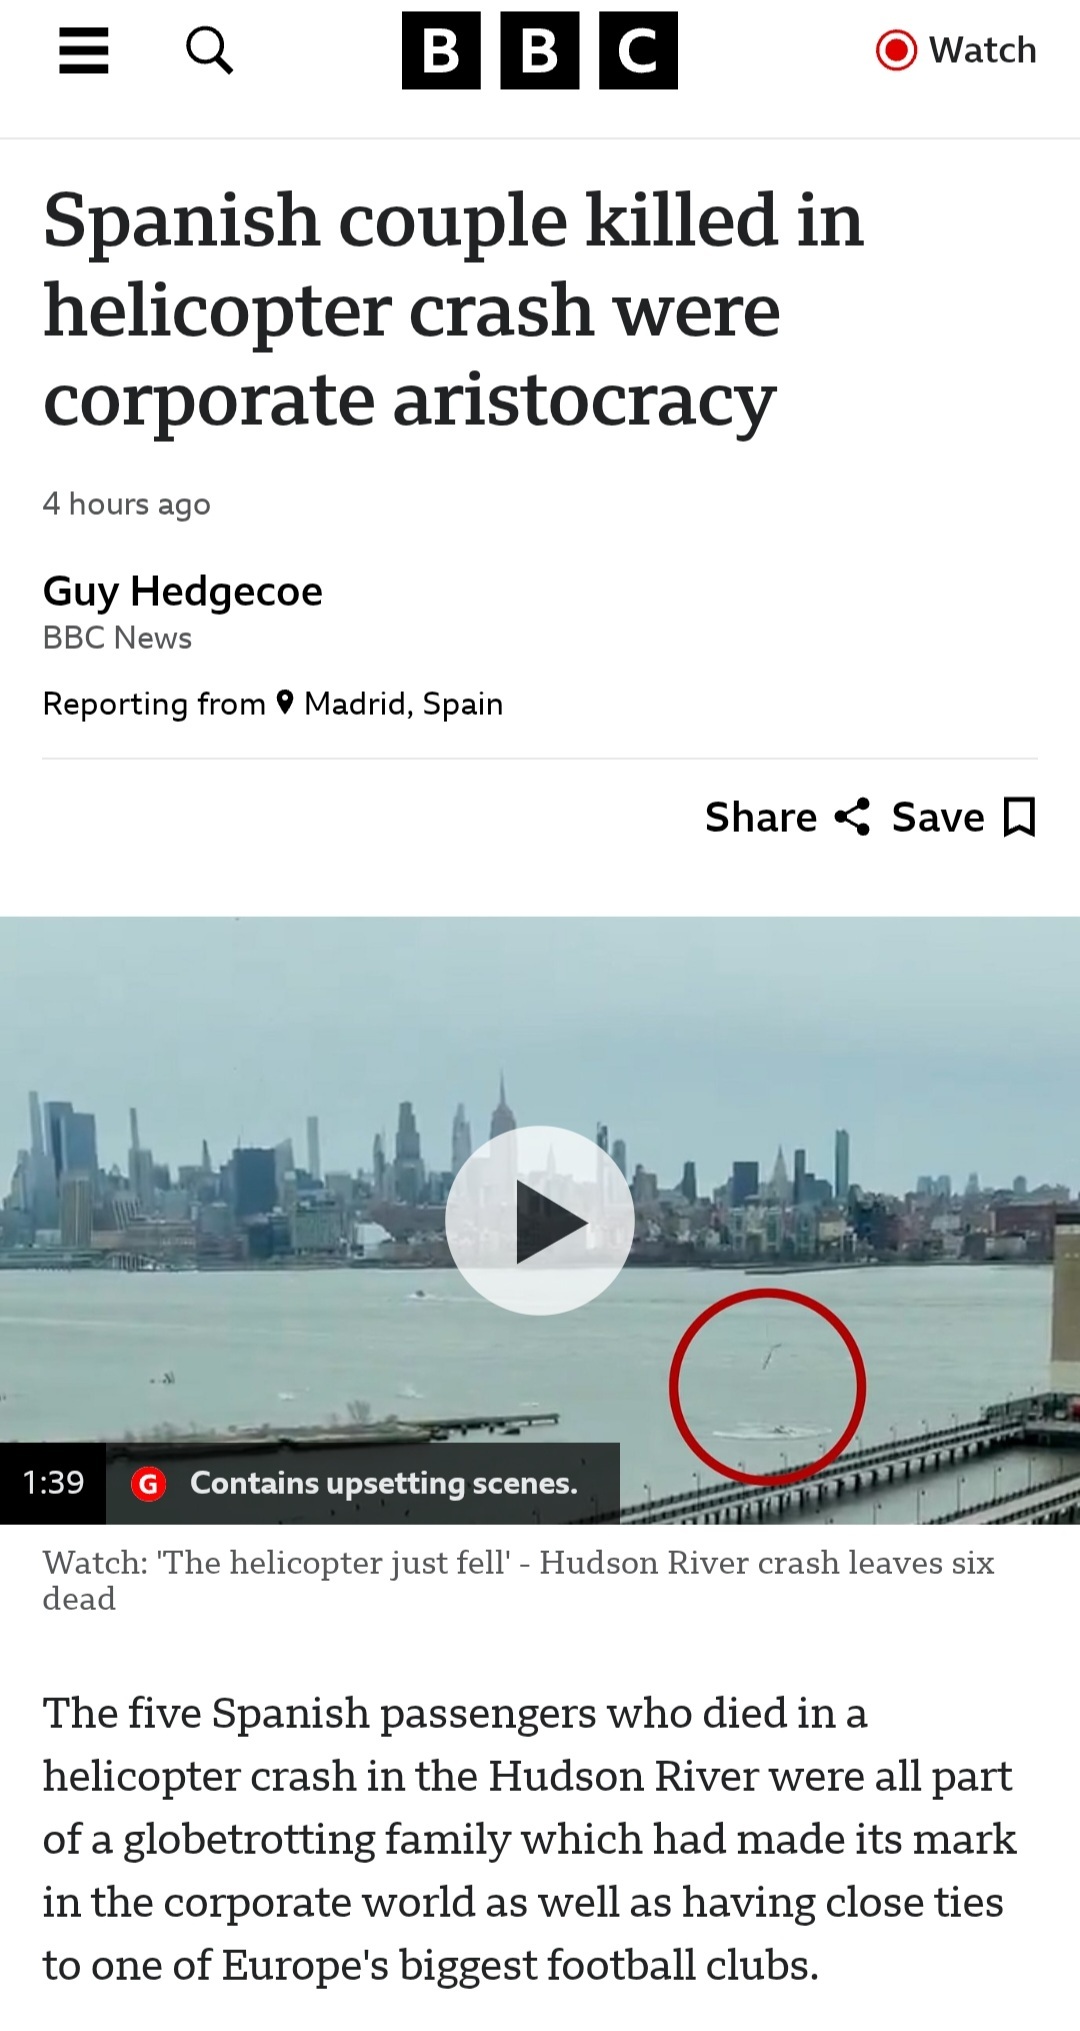Click the video caption text
This screenshot has width=1080, height=2031.
[x=518, y=1580]
